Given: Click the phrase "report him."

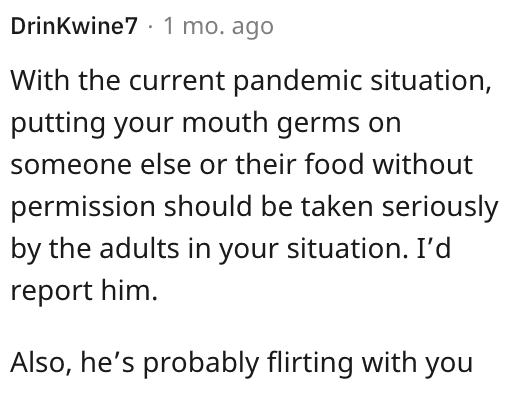Looking at the screenshot, I should coord(84,290).
